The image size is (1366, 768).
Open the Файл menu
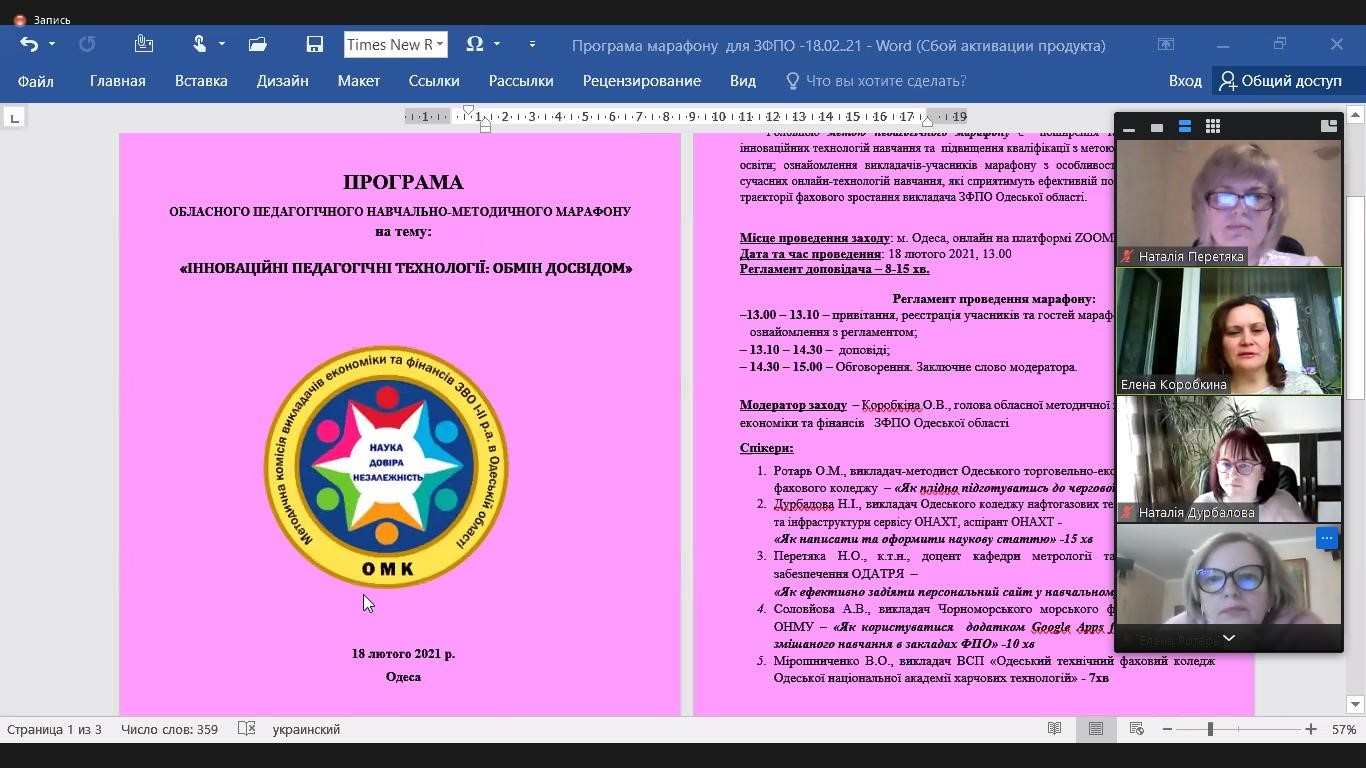coord(35,81)
